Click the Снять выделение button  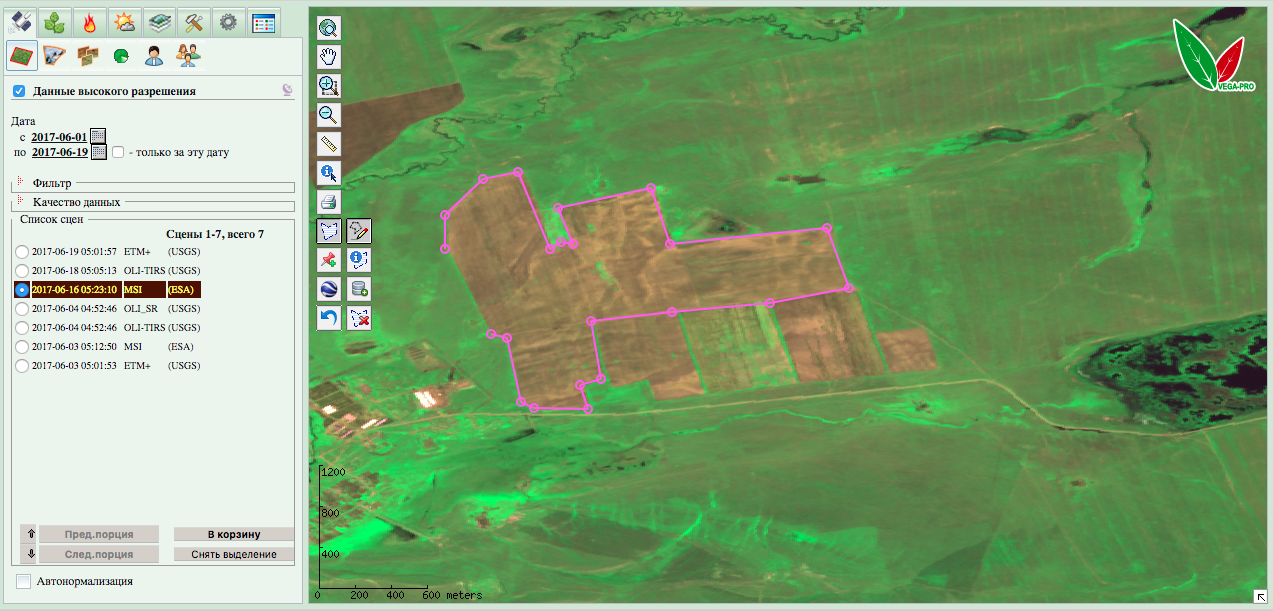click(x=234, y=554)
